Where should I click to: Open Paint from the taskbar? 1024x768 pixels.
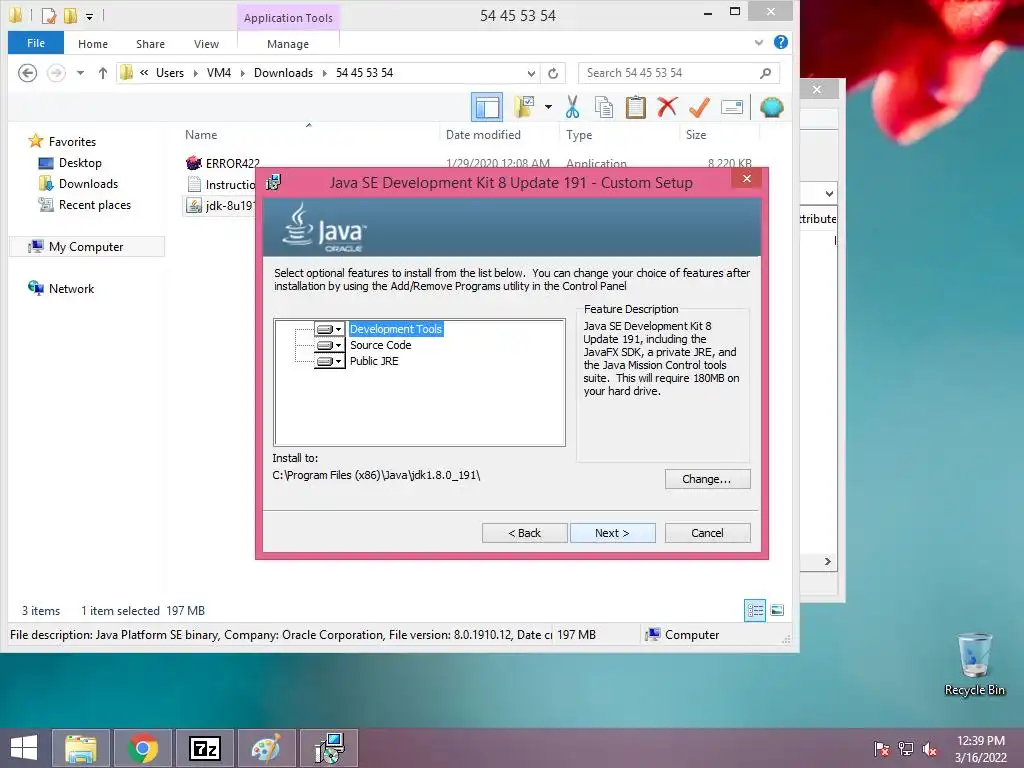pyautogui.click(x=266, y=748)
